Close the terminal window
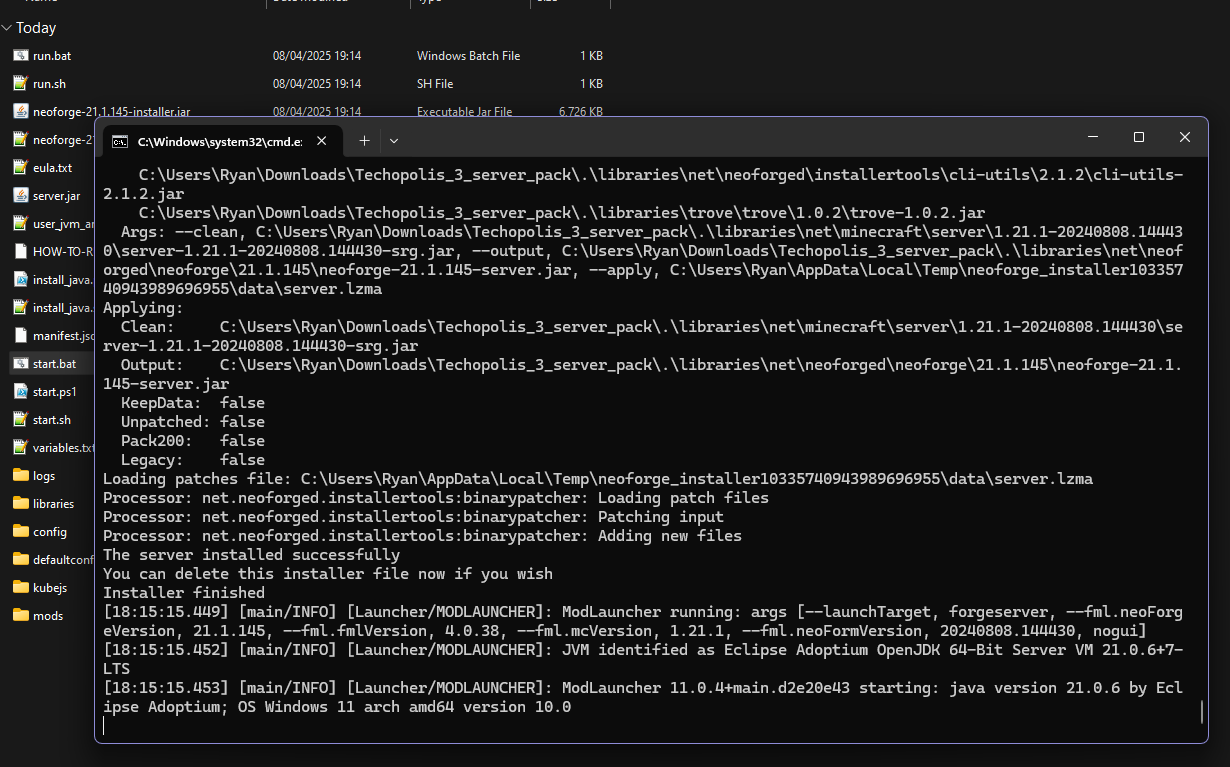Image resolution: width=1230 pixels, height=767 pixels. (x=1185, y=137)
